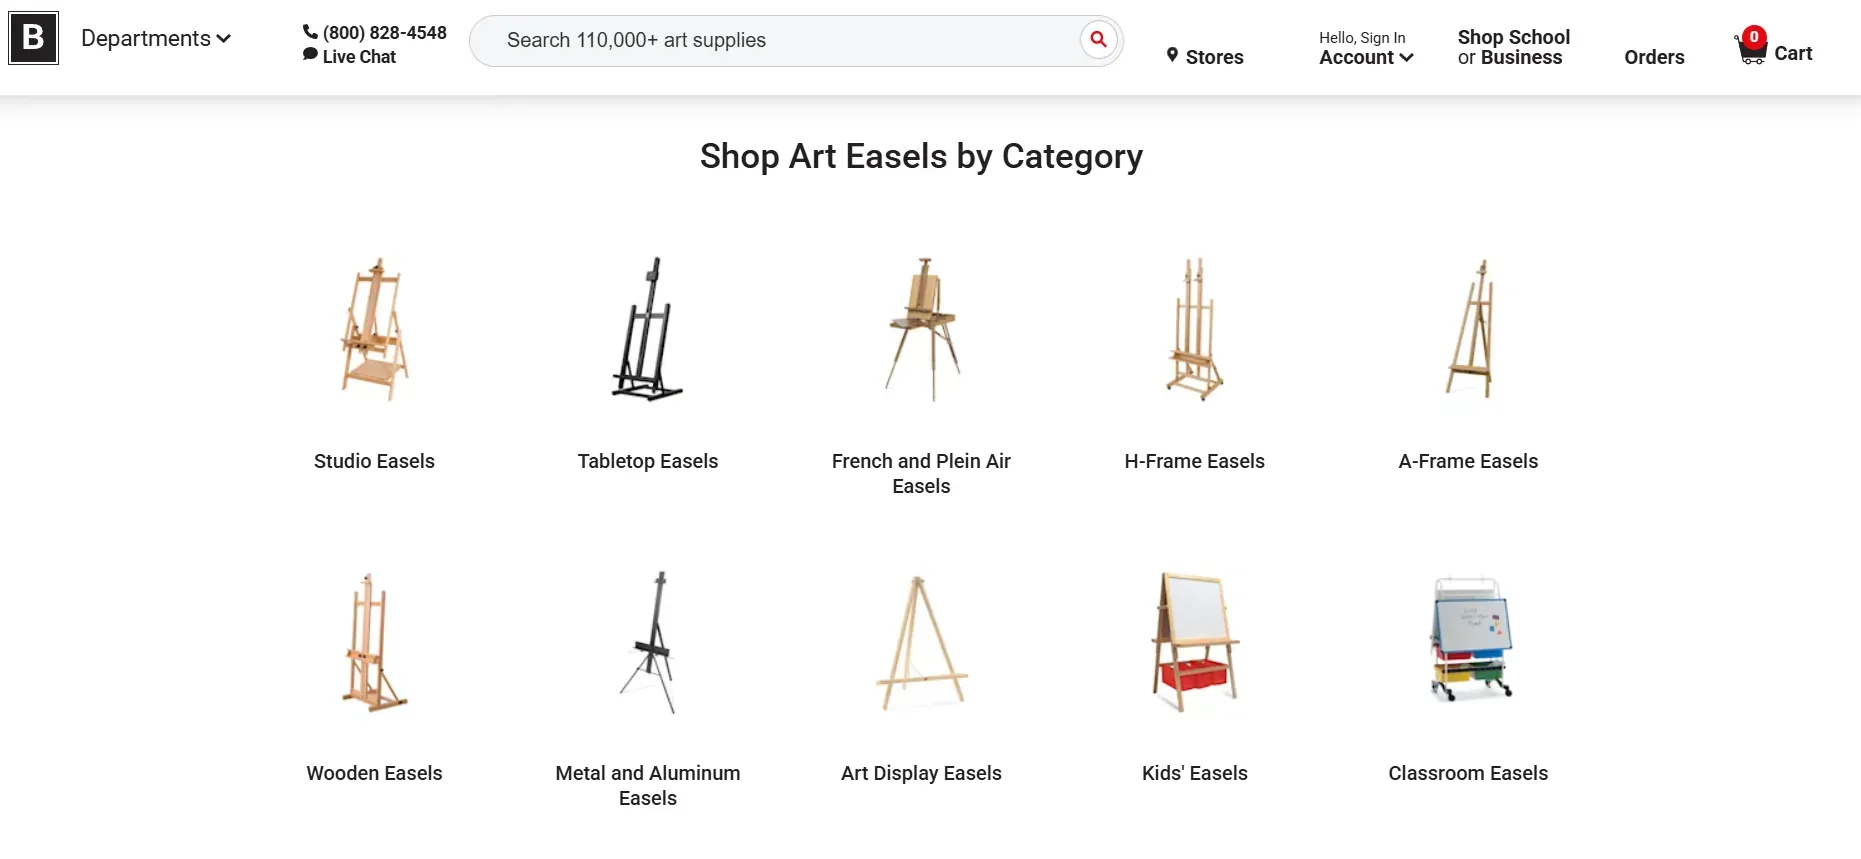Click the red cart count badge showing 0
Image resolution: width=1861 pixels, height=859 pixels.
[x=1753, y=35]
